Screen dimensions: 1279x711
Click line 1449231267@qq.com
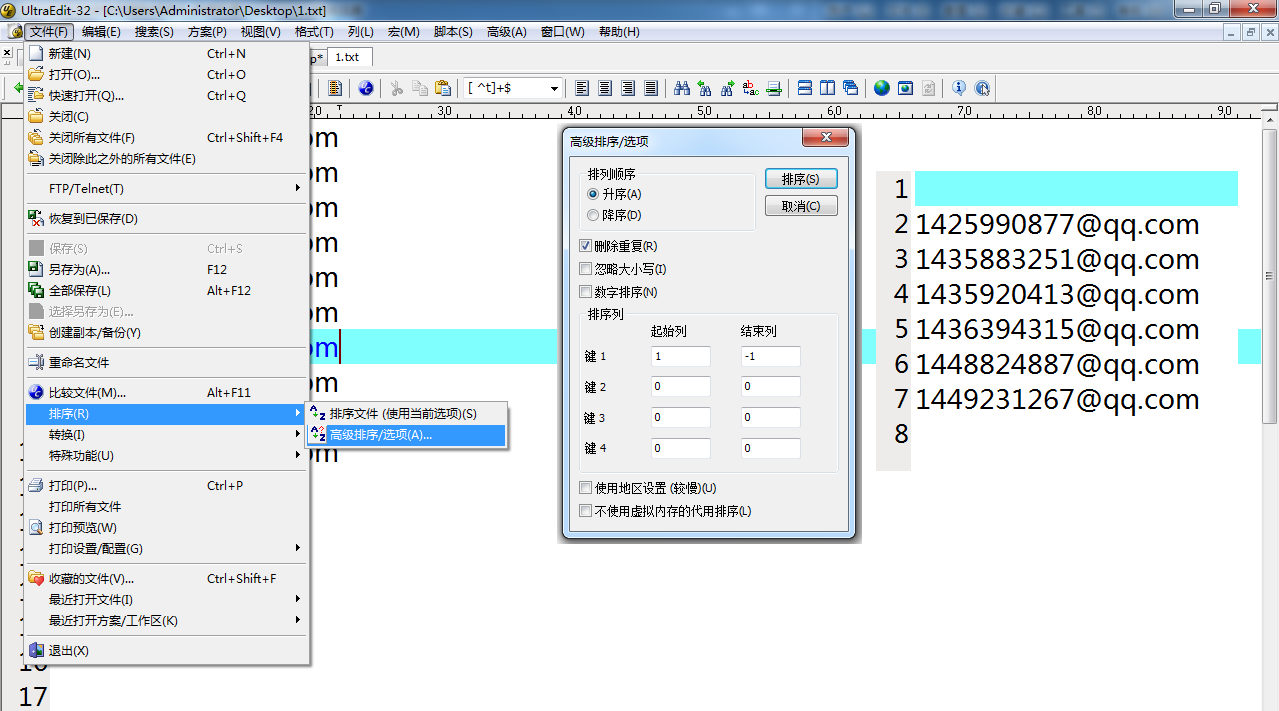[1057, 399]
